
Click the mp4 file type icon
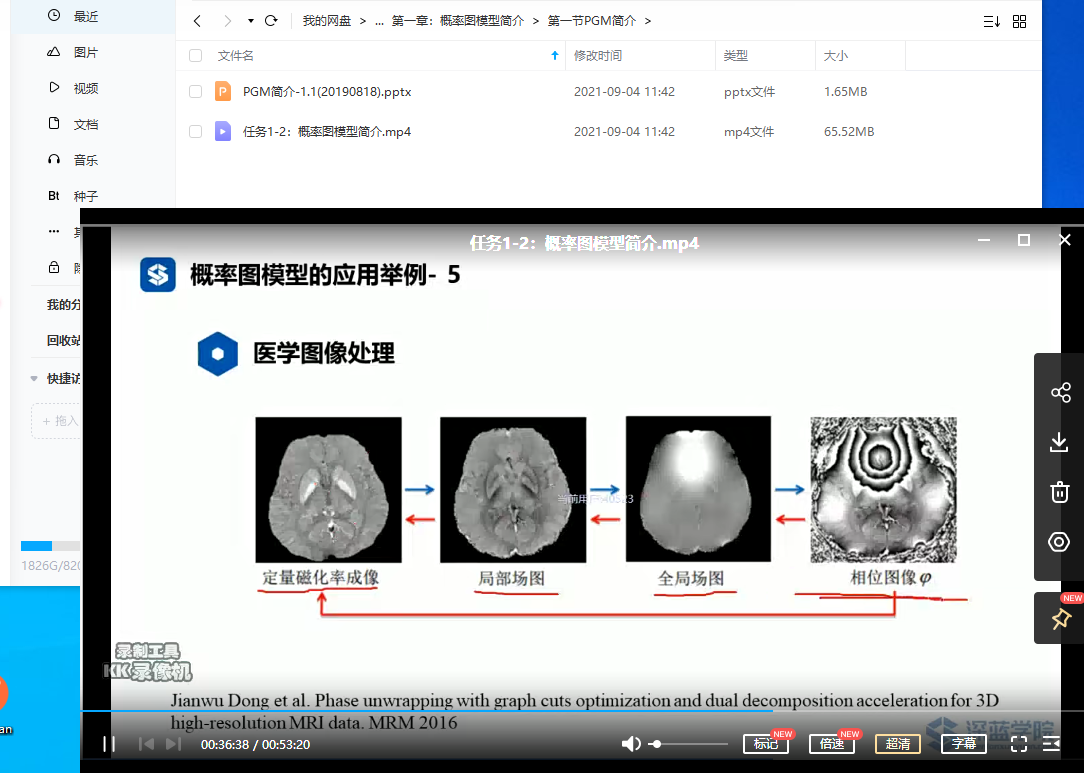(x=223, y=131)
